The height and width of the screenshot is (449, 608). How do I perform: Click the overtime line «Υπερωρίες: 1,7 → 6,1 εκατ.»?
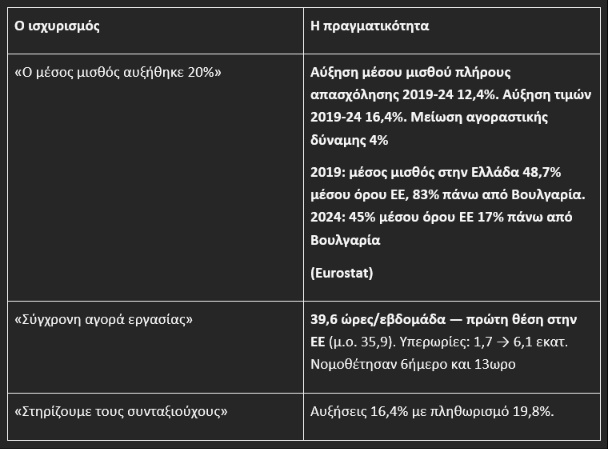(x=484, y=342)
